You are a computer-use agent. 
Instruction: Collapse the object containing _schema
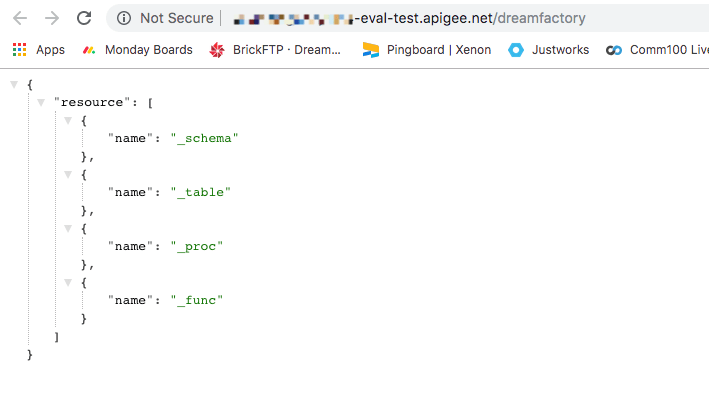click(x=68, y=120)
